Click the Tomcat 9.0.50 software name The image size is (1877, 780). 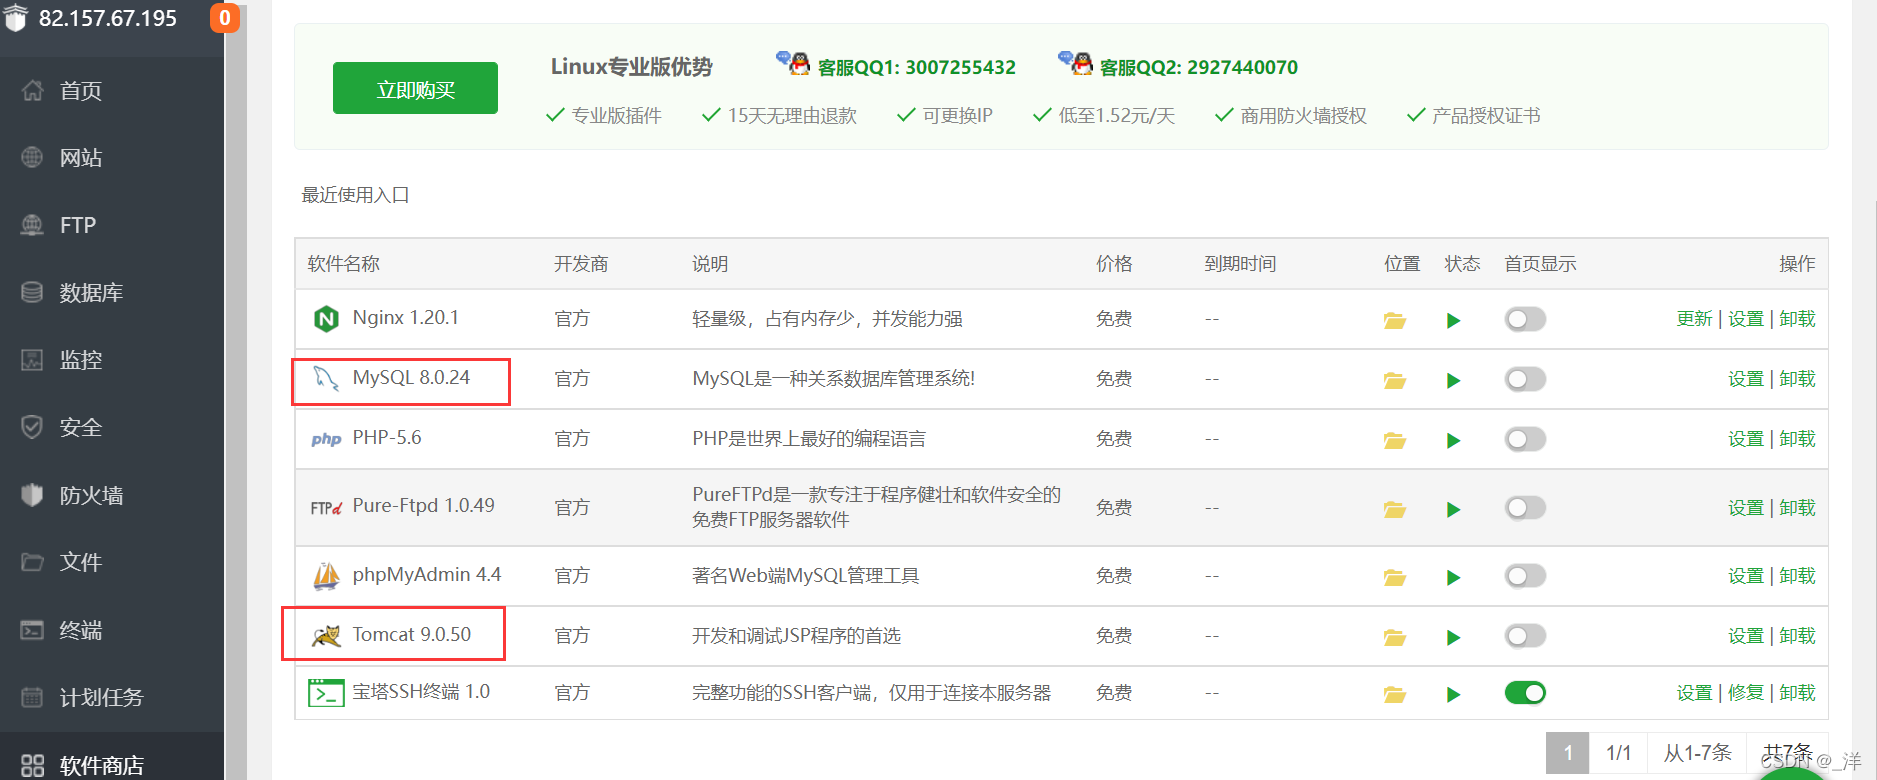point(411,635)
